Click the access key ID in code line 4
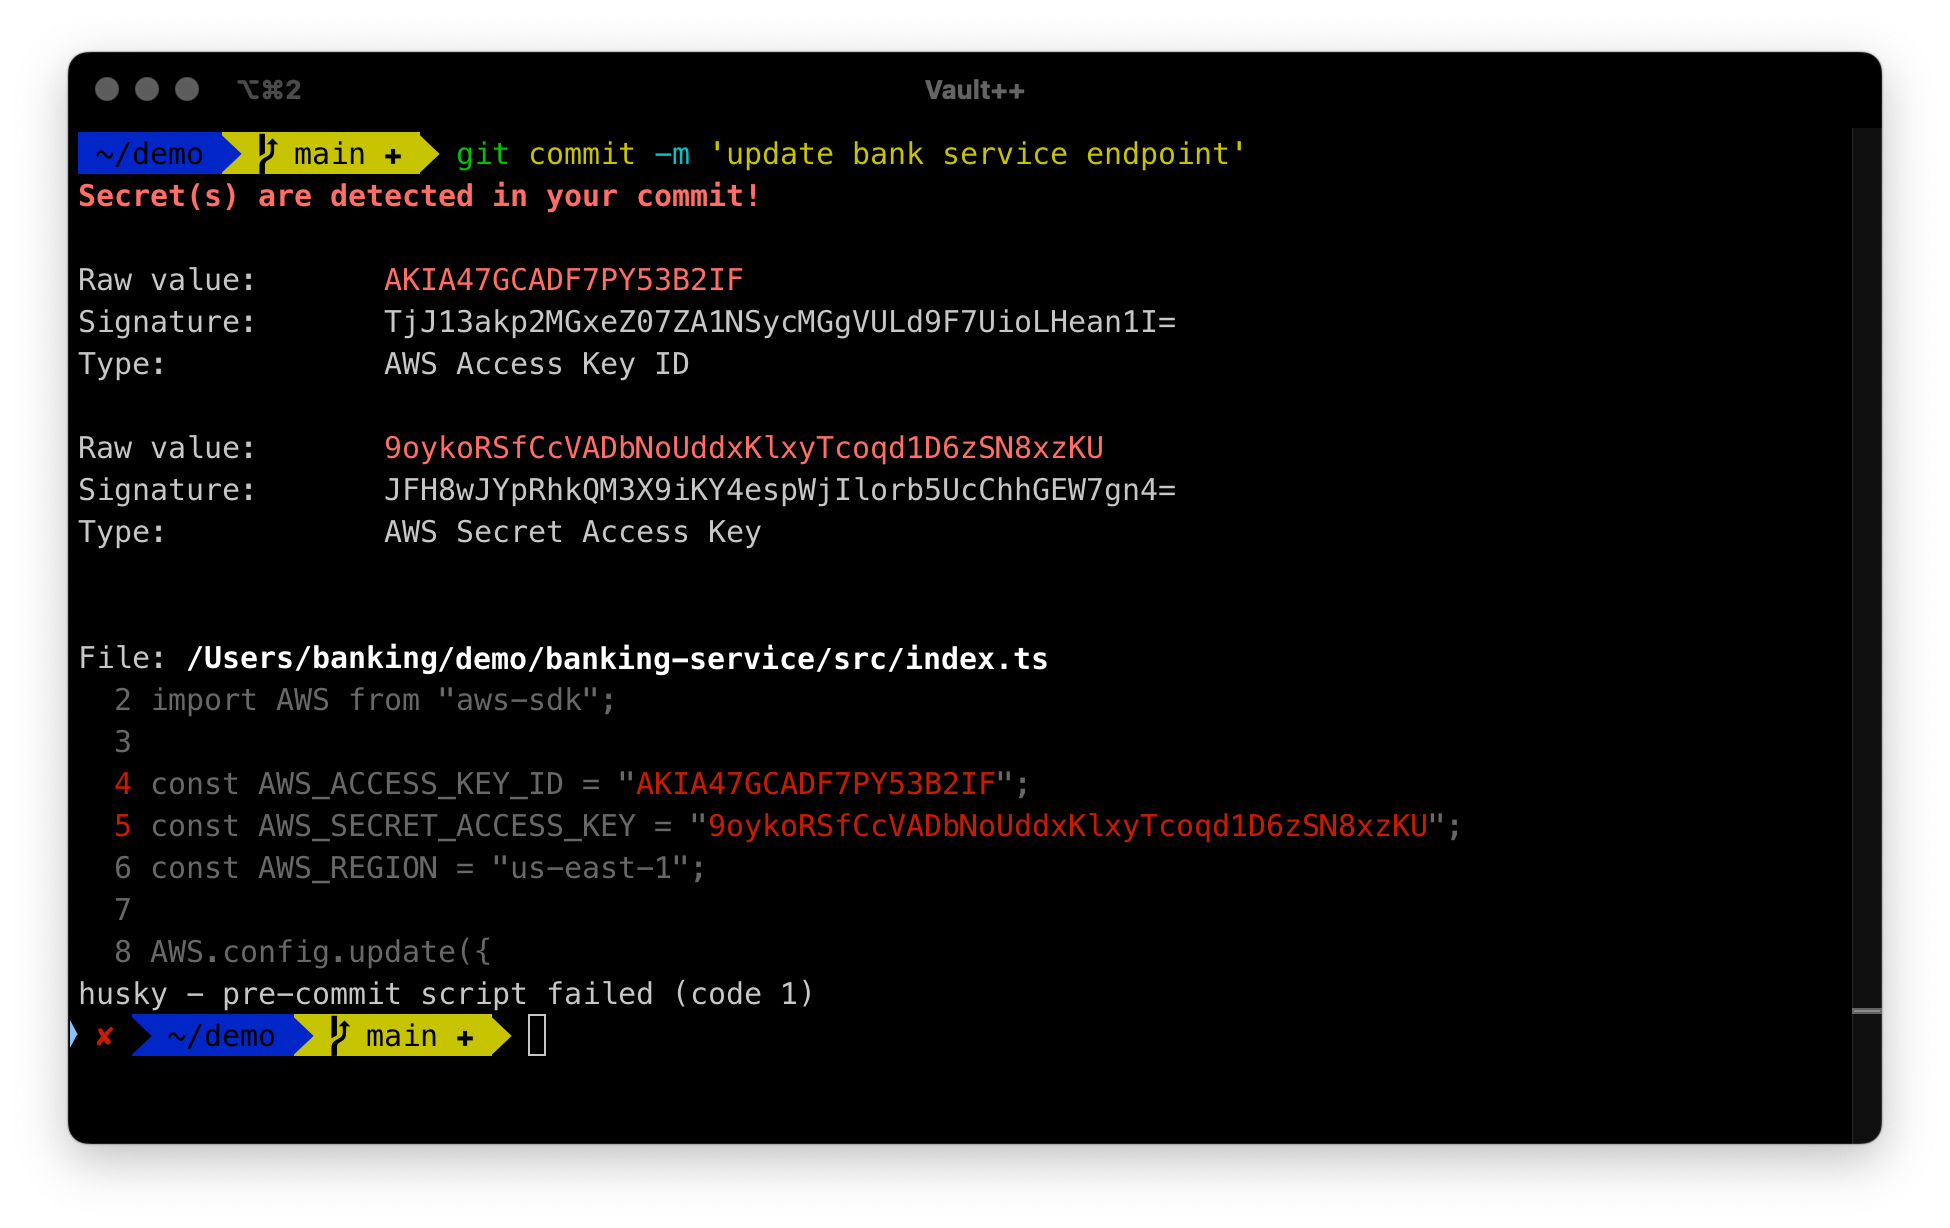Screen dimensions: 1950x1228 pyautogui.click(x=815, y=784)
